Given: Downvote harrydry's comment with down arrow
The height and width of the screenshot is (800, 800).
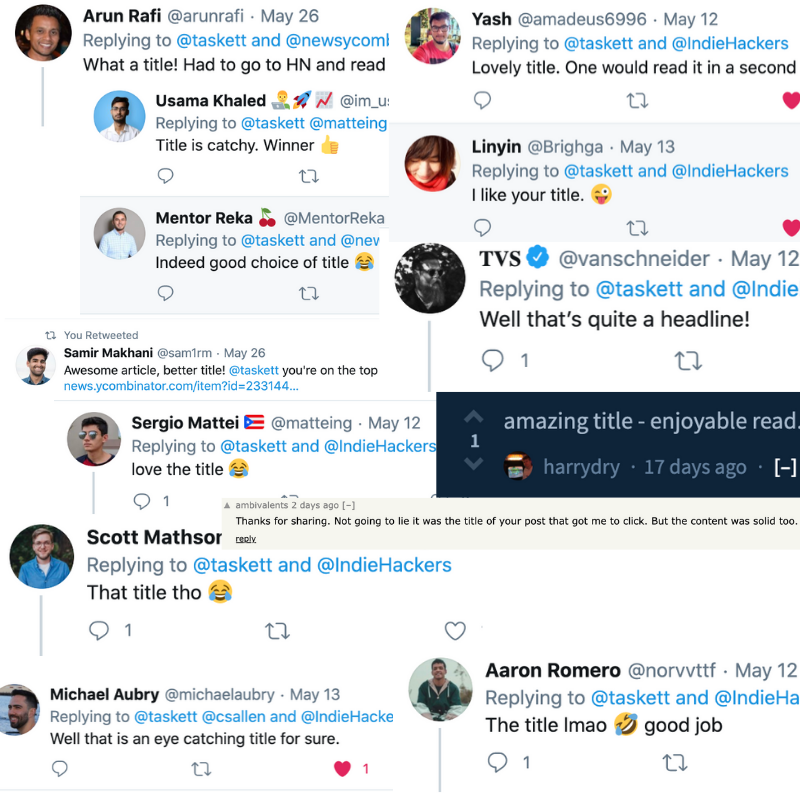Looking at the screenshot, I should coord(473,463).
